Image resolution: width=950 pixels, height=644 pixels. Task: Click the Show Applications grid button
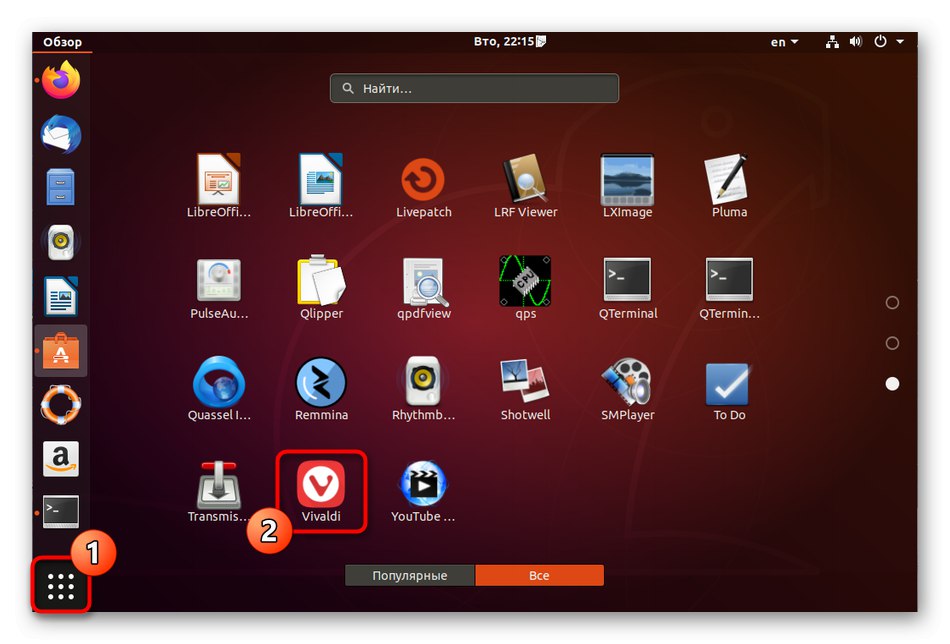pos(61,586)
